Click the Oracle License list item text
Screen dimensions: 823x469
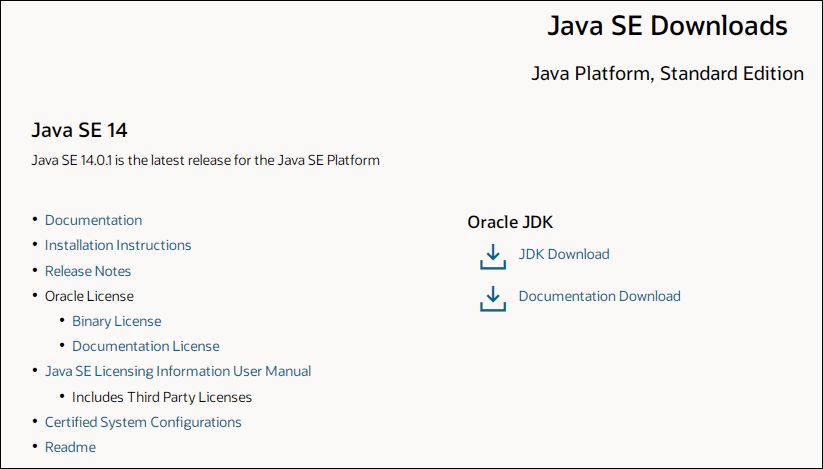click(x=89, y=296)
